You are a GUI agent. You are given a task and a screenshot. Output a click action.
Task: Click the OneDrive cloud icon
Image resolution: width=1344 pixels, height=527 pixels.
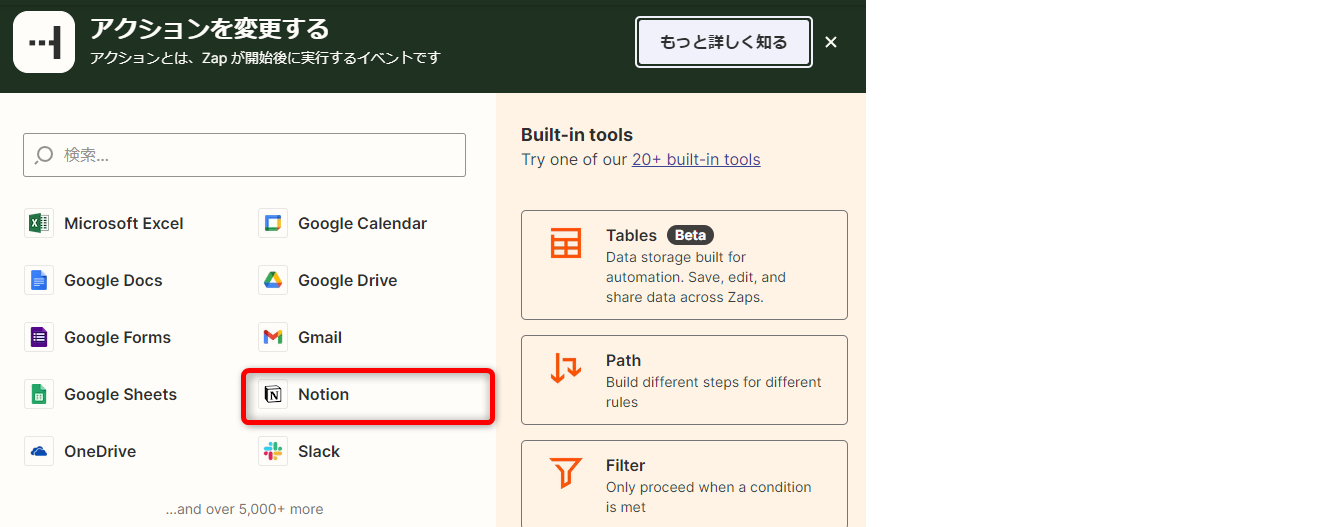(x=39, y=451)
